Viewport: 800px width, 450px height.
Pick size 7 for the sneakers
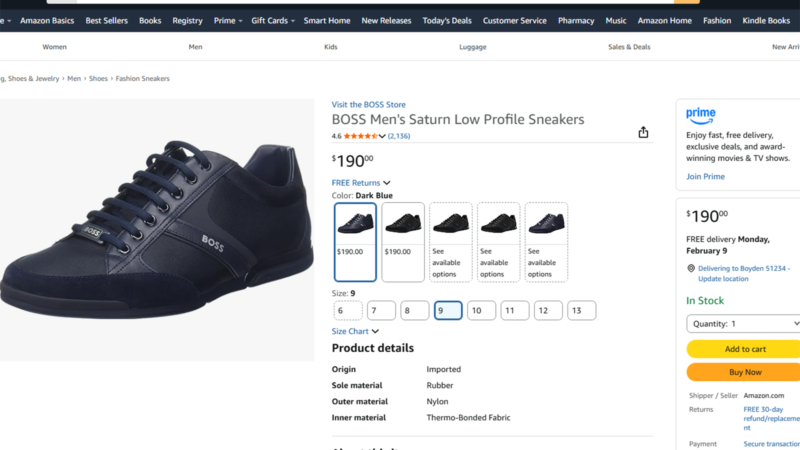click(x=381, y=311)
